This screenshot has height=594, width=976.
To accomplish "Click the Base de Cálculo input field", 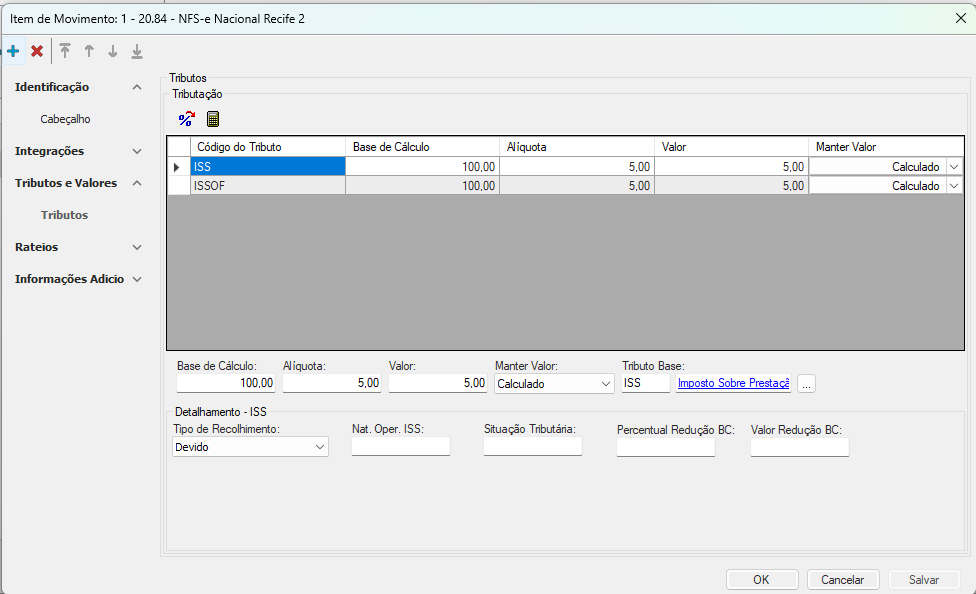I will tap(226, 383).
